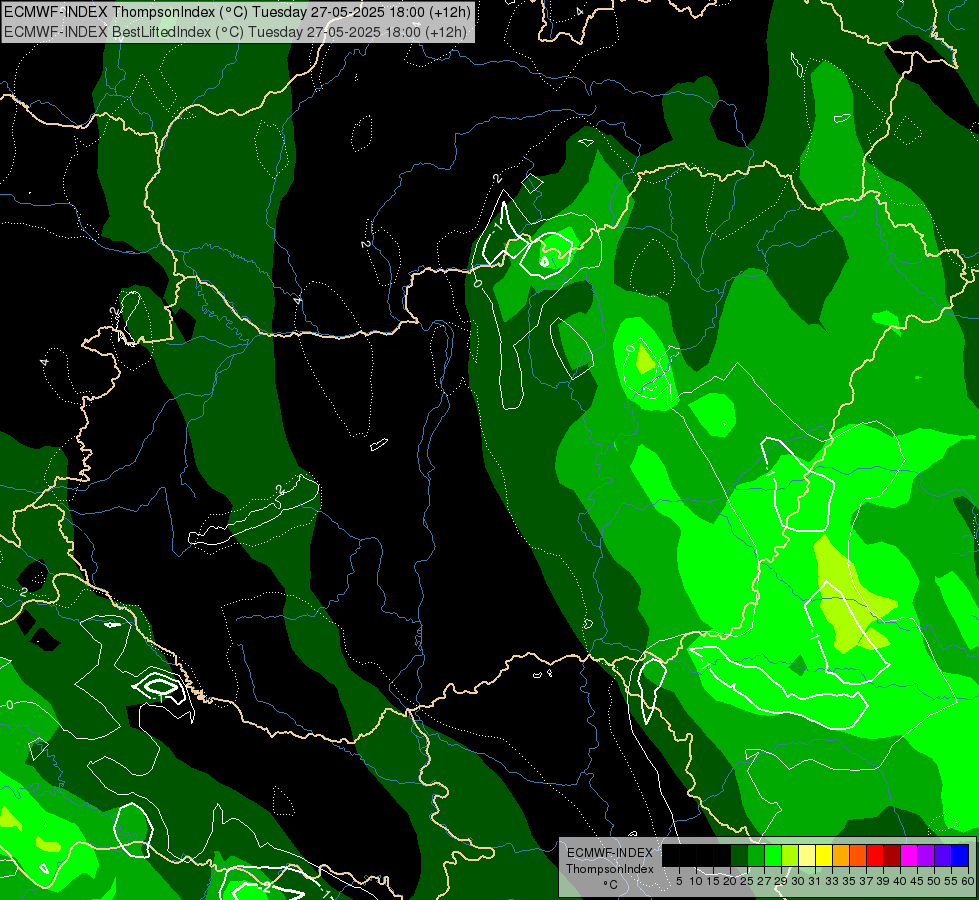Image resolution: width=979 pixels, height=900 pixels.
Task: Click the '40' tick label on the legend
Action: (900, 881)
